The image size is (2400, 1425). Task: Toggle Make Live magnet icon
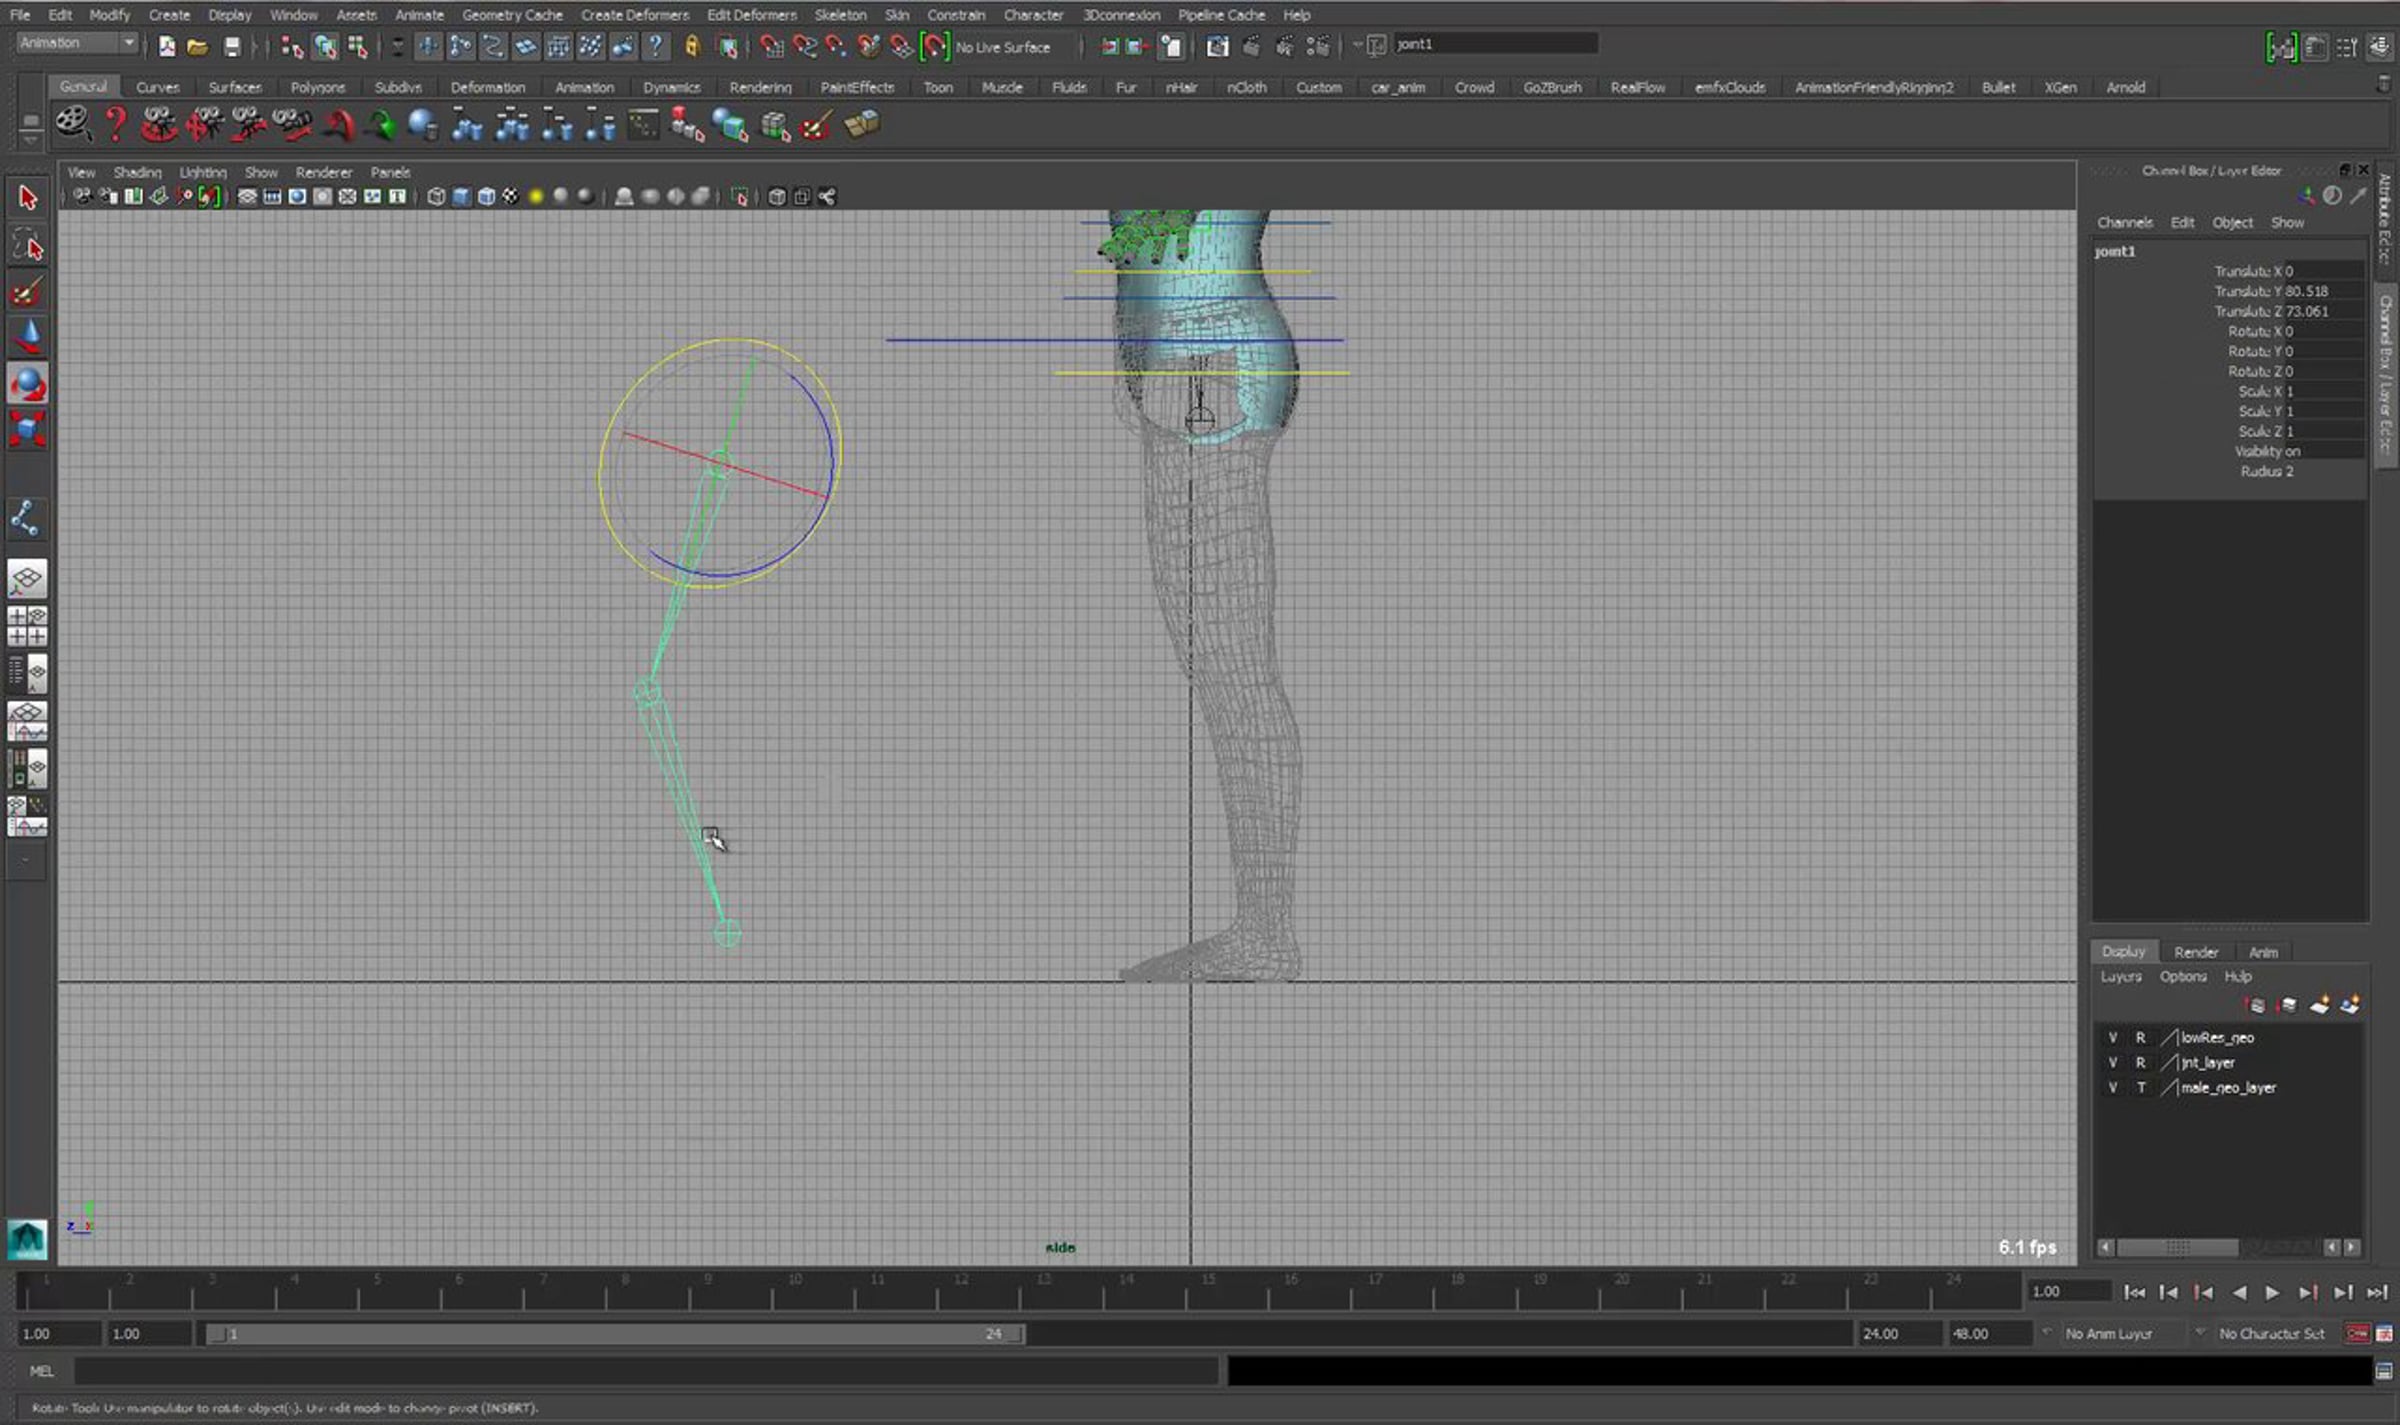click(934, 46)
